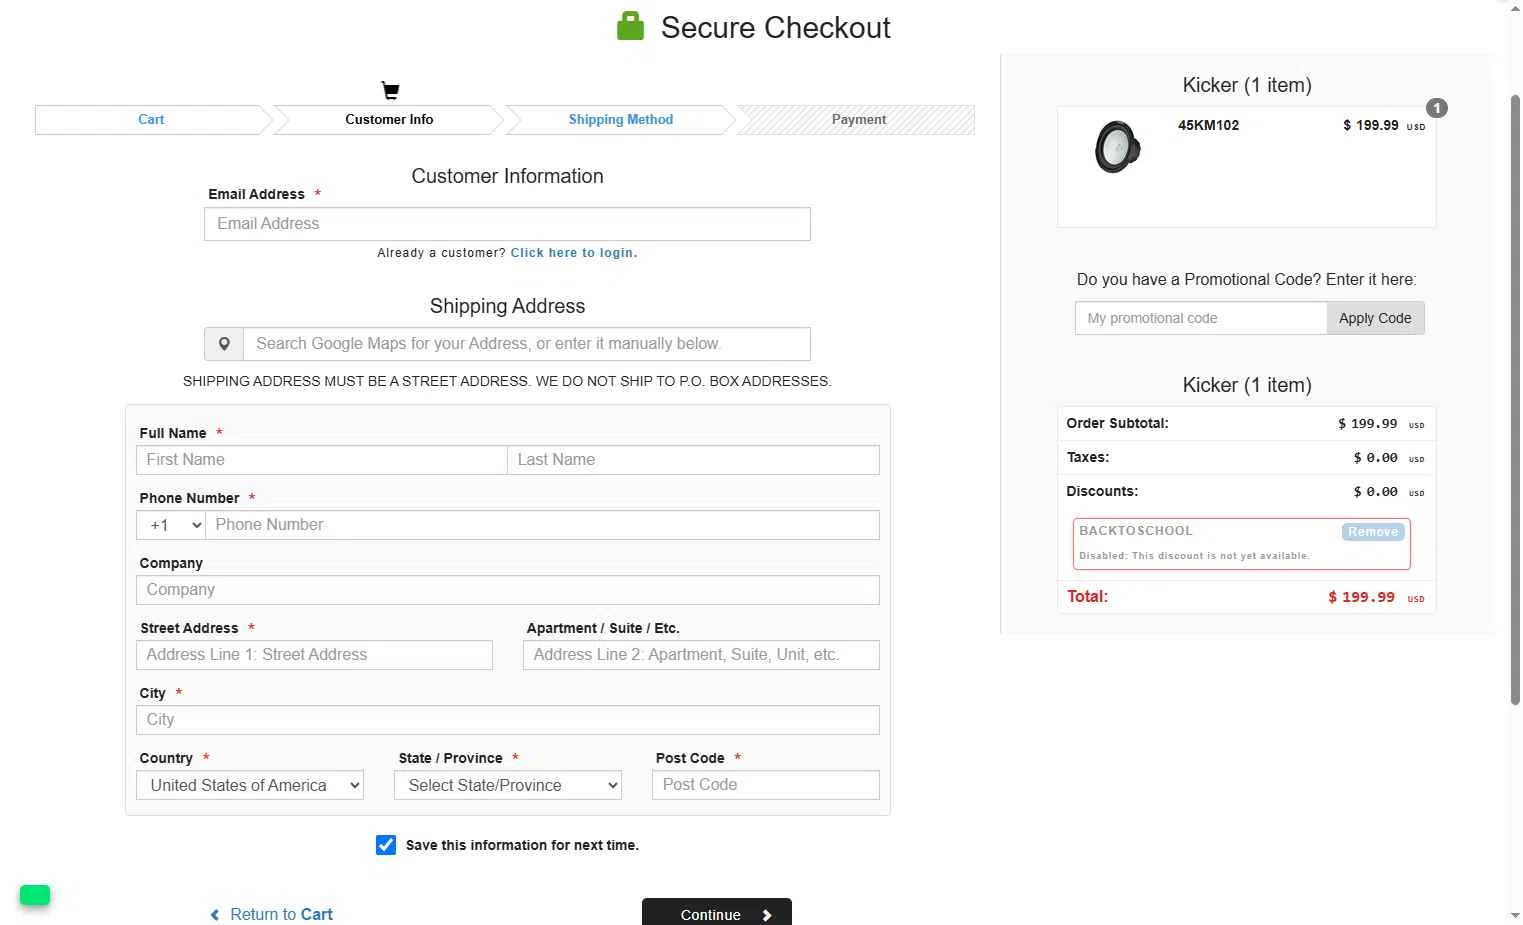The image size is (1523, 925).
Task: Go to the Cart checkout step
Action: click(151, 120)
